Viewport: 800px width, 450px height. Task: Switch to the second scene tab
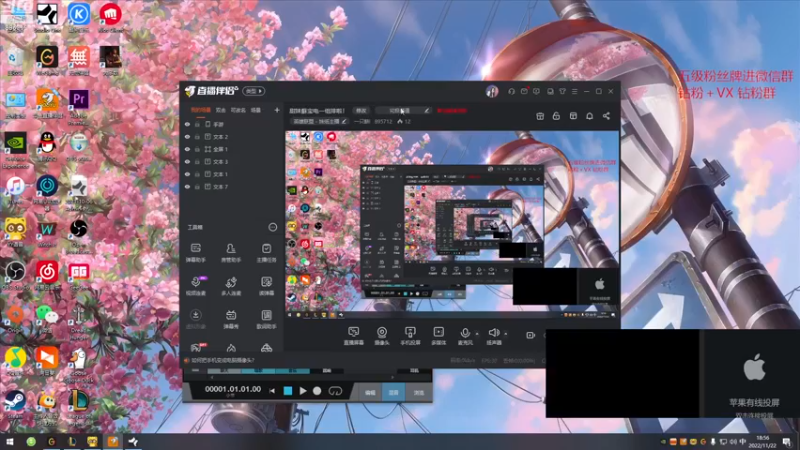click(220, 110)
